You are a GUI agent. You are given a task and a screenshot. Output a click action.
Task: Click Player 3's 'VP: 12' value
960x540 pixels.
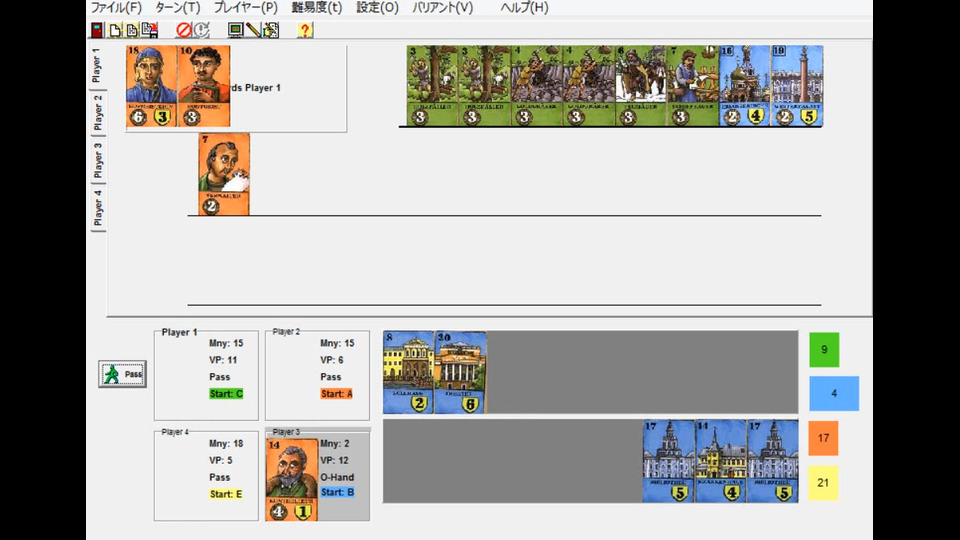[334, 460]
